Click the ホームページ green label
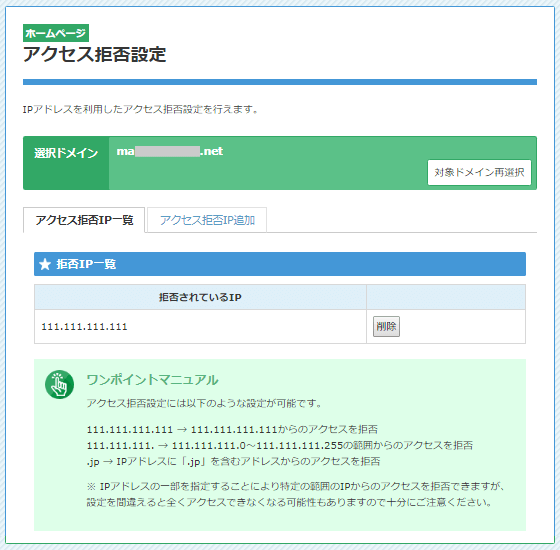560x550 pixels. (56, 33)
